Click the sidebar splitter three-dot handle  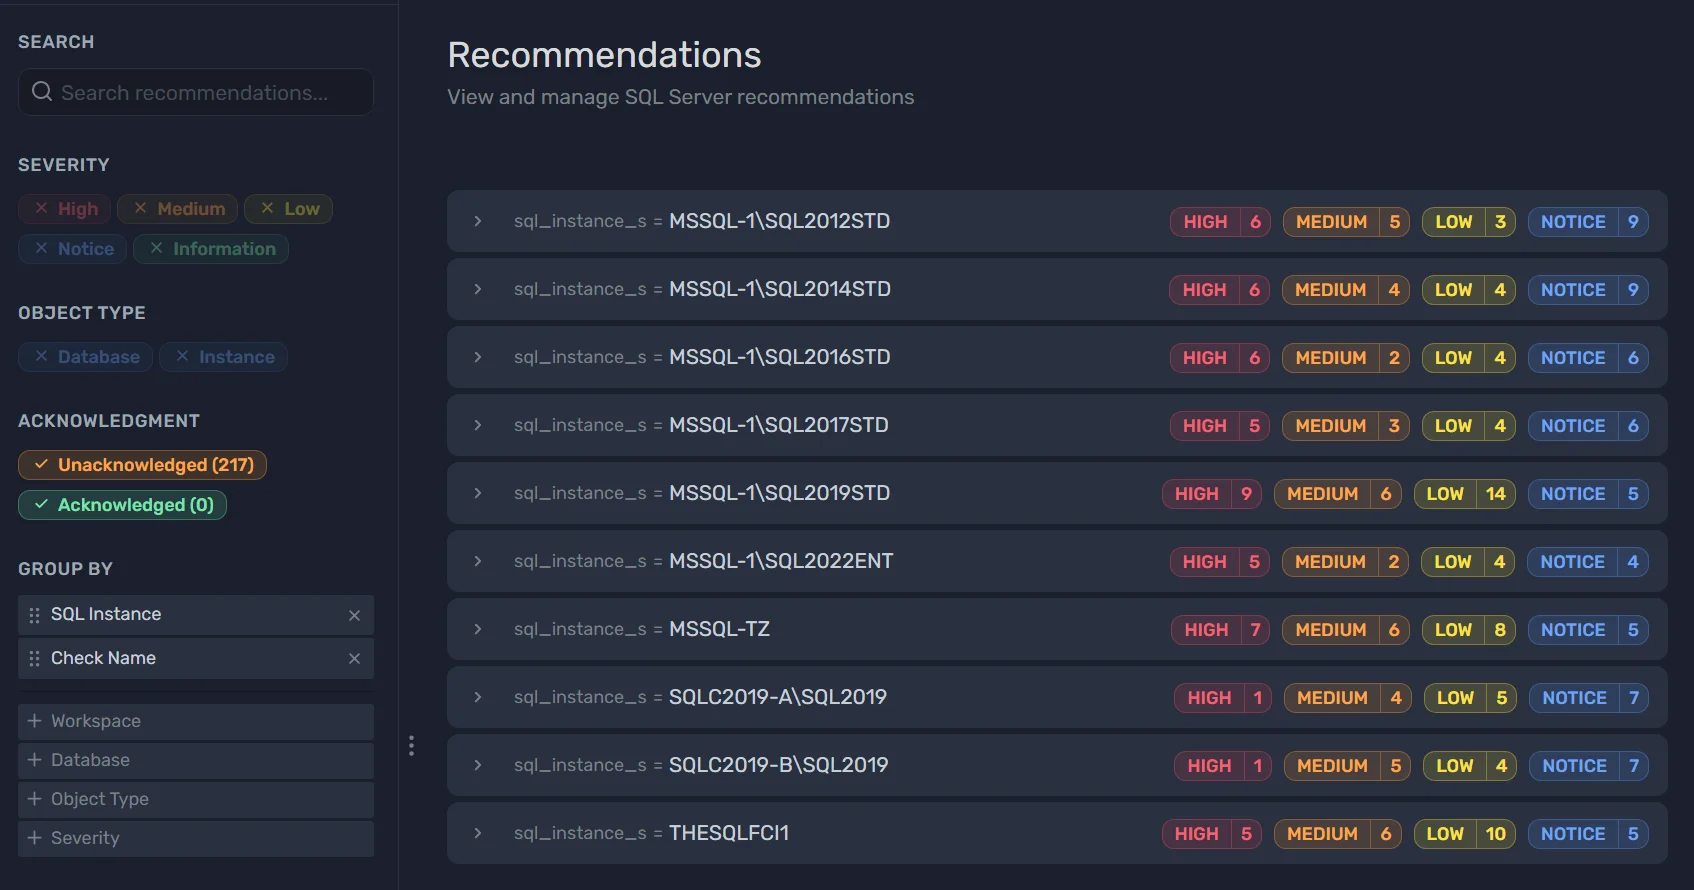[x=411, y=745]
